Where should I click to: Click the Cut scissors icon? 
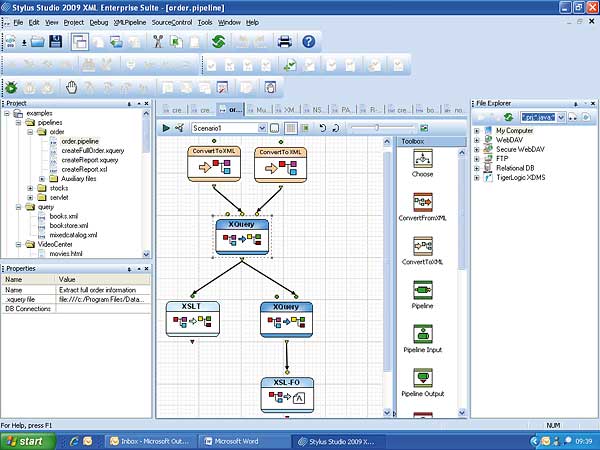tap(158, 41)
